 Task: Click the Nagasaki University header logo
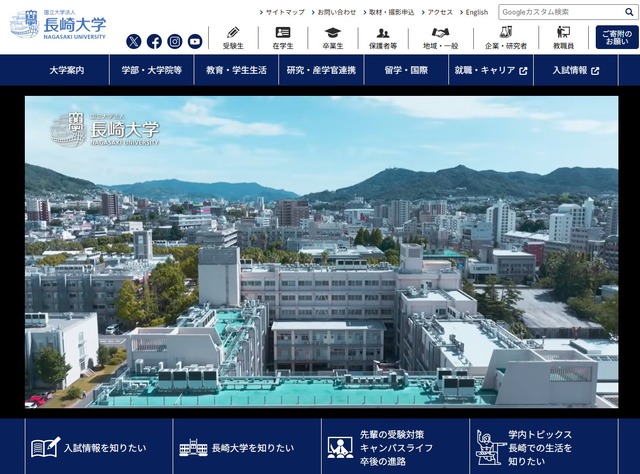point(58,24)
